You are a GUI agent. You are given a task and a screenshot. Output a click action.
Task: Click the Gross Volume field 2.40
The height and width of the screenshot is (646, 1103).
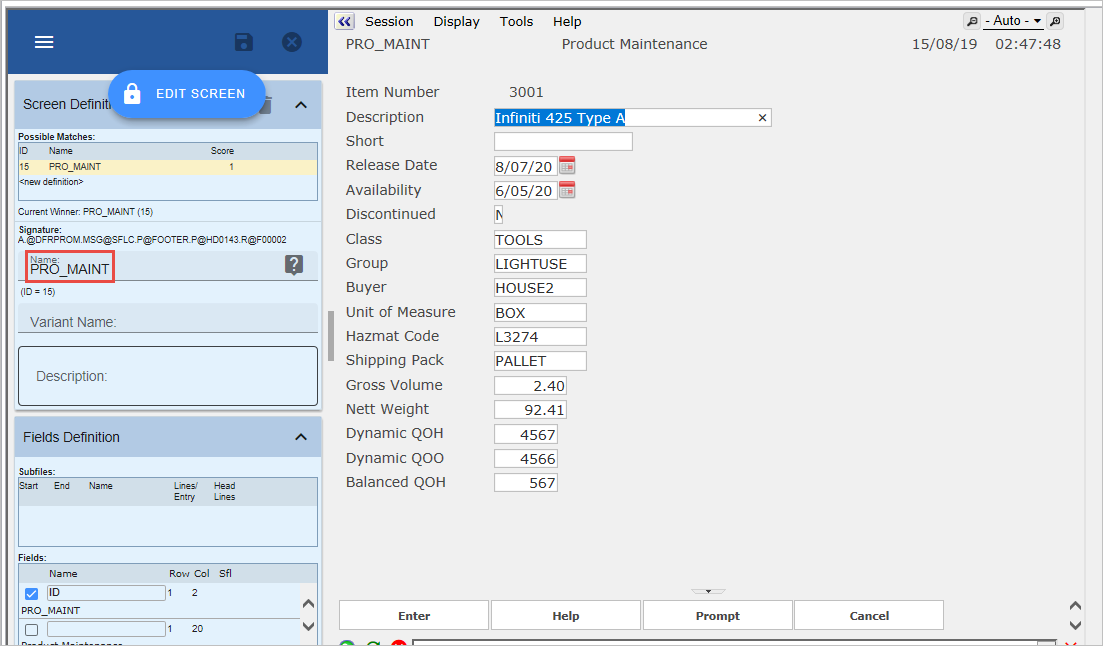tap(530, 386)
